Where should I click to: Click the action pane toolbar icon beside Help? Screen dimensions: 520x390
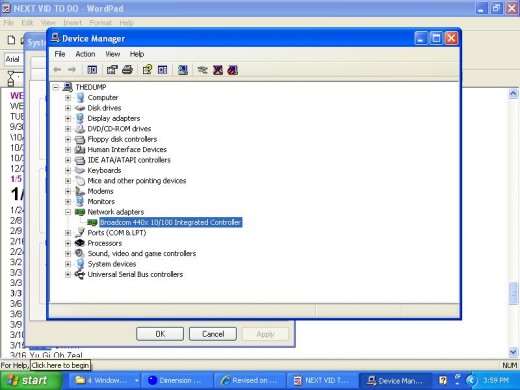162,70
